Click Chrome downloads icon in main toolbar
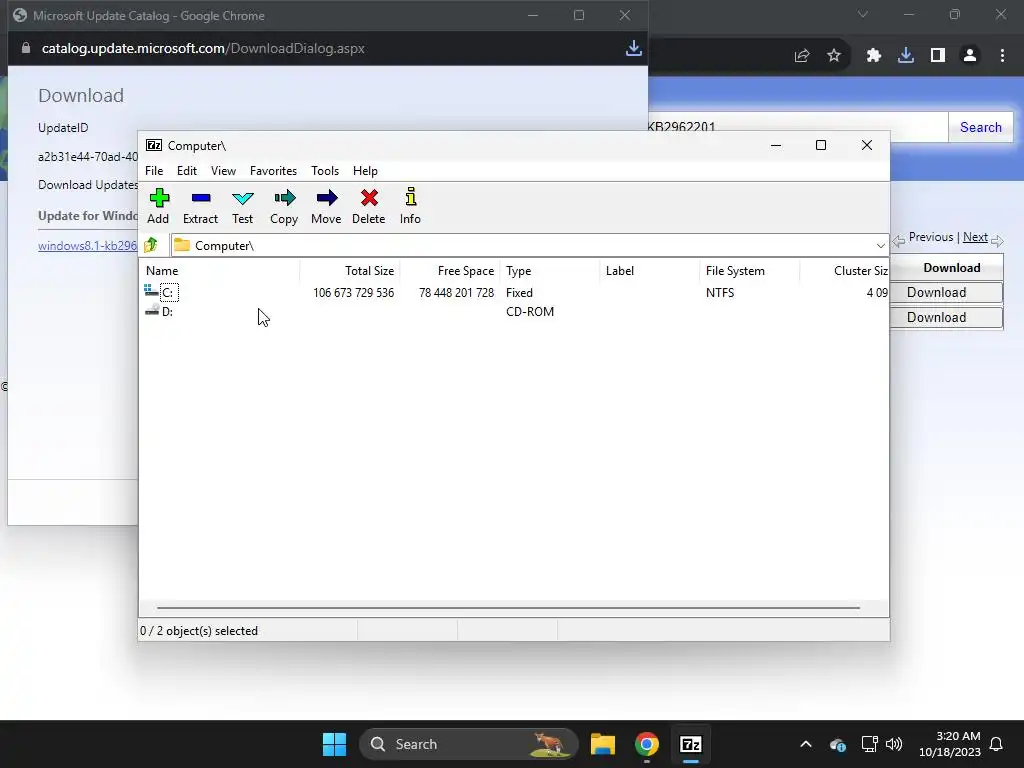1024x768 pixels. [x=906, y=56]
